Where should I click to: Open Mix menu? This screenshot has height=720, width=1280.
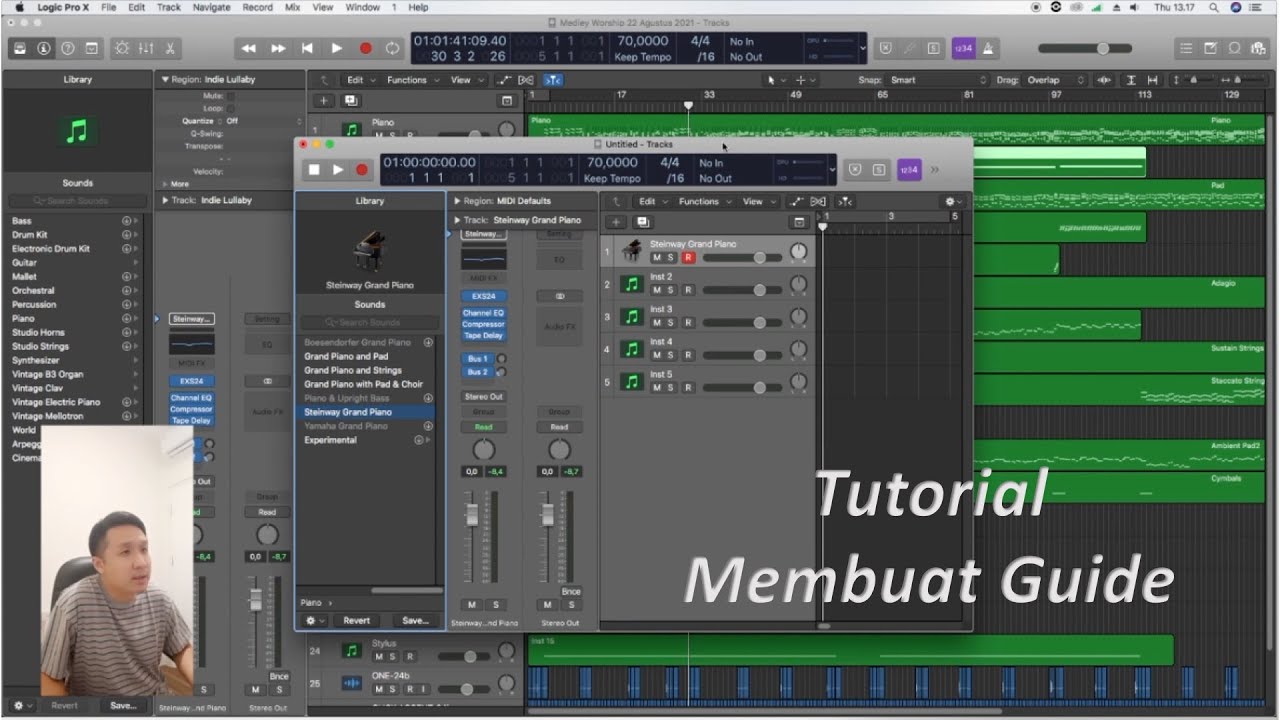(x=292, y=7)
